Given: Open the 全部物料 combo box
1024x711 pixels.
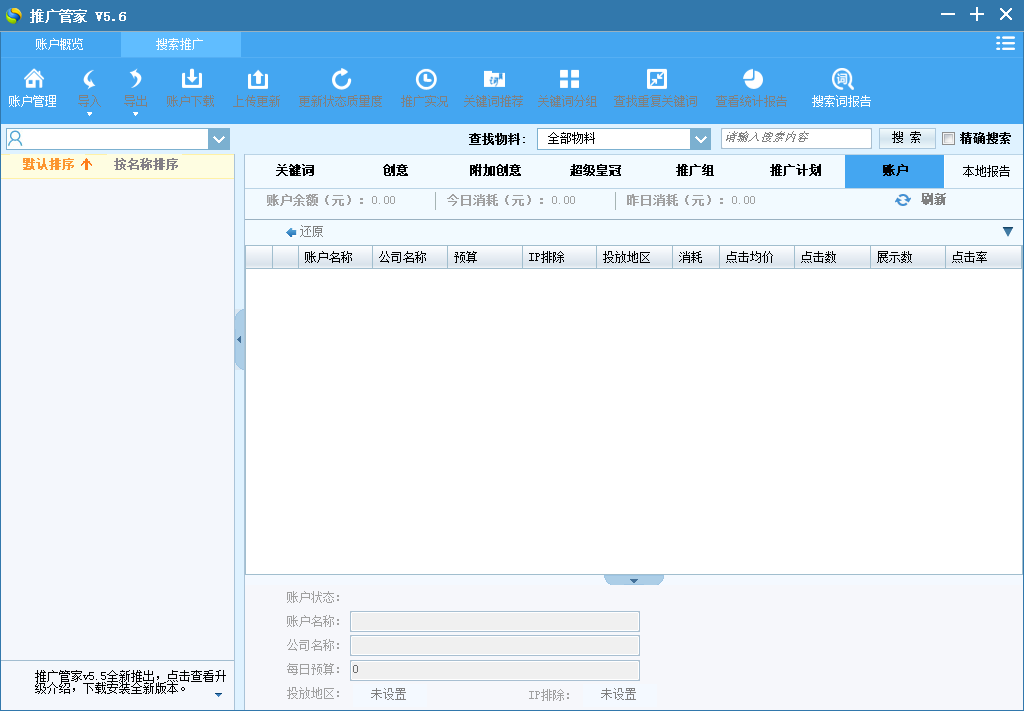Looking at the screenshot, I should tap(700, 139).
